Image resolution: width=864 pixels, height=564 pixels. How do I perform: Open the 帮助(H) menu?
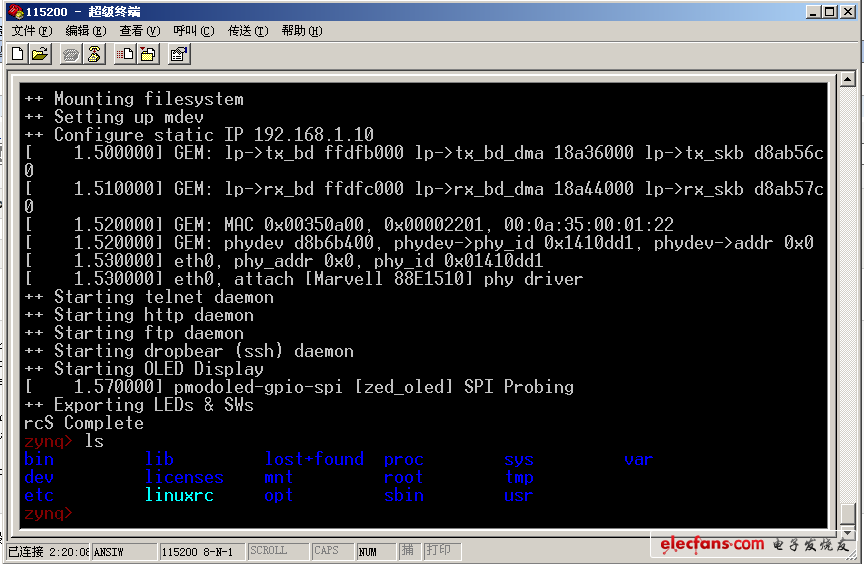tap(302, 31)
